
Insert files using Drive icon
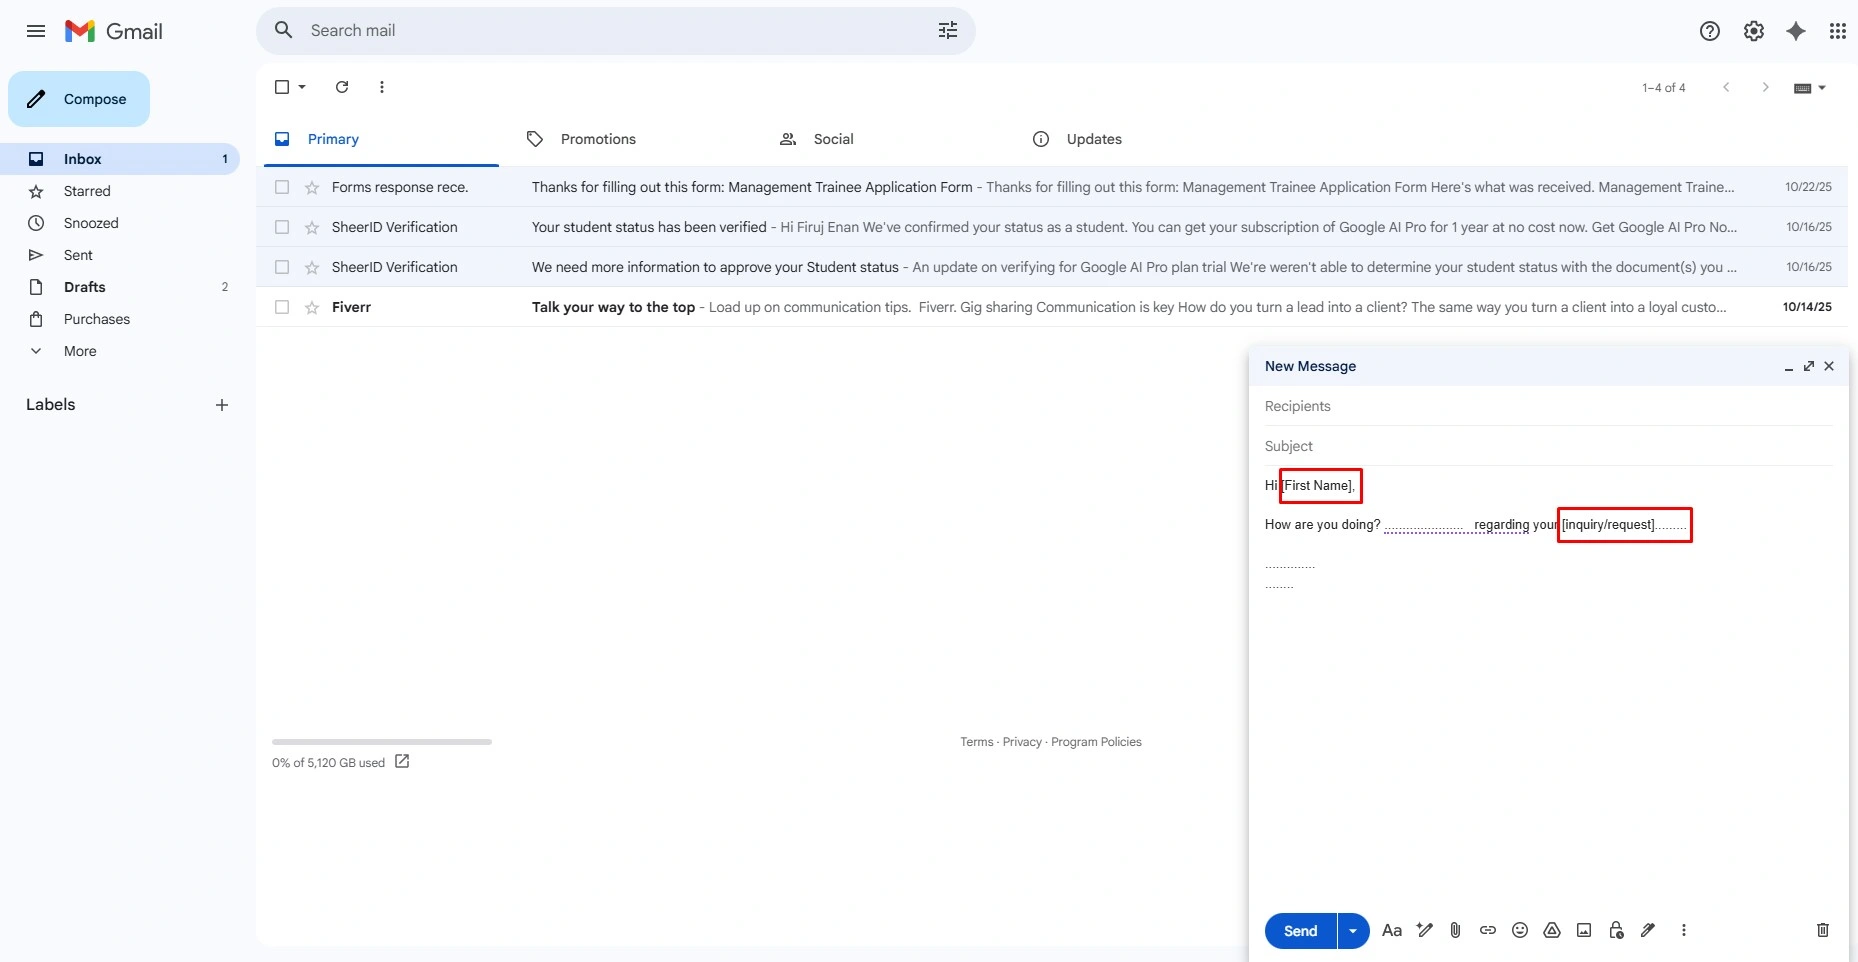pos(1552,930)
